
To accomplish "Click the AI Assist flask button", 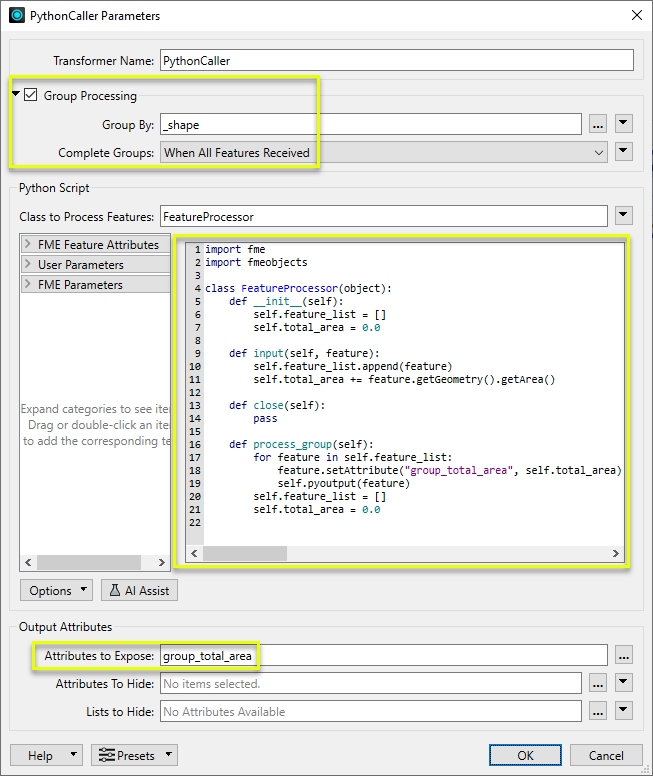I will [140, 590].
